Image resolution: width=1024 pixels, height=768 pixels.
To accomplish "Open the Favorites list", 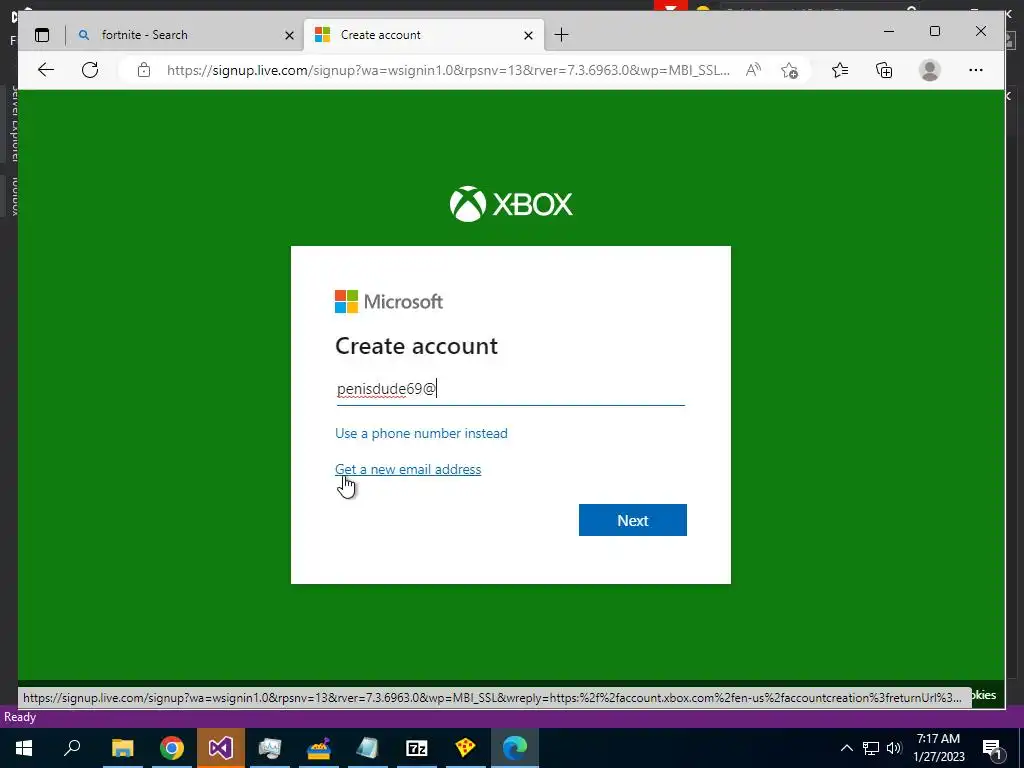I will pos(840,70).
